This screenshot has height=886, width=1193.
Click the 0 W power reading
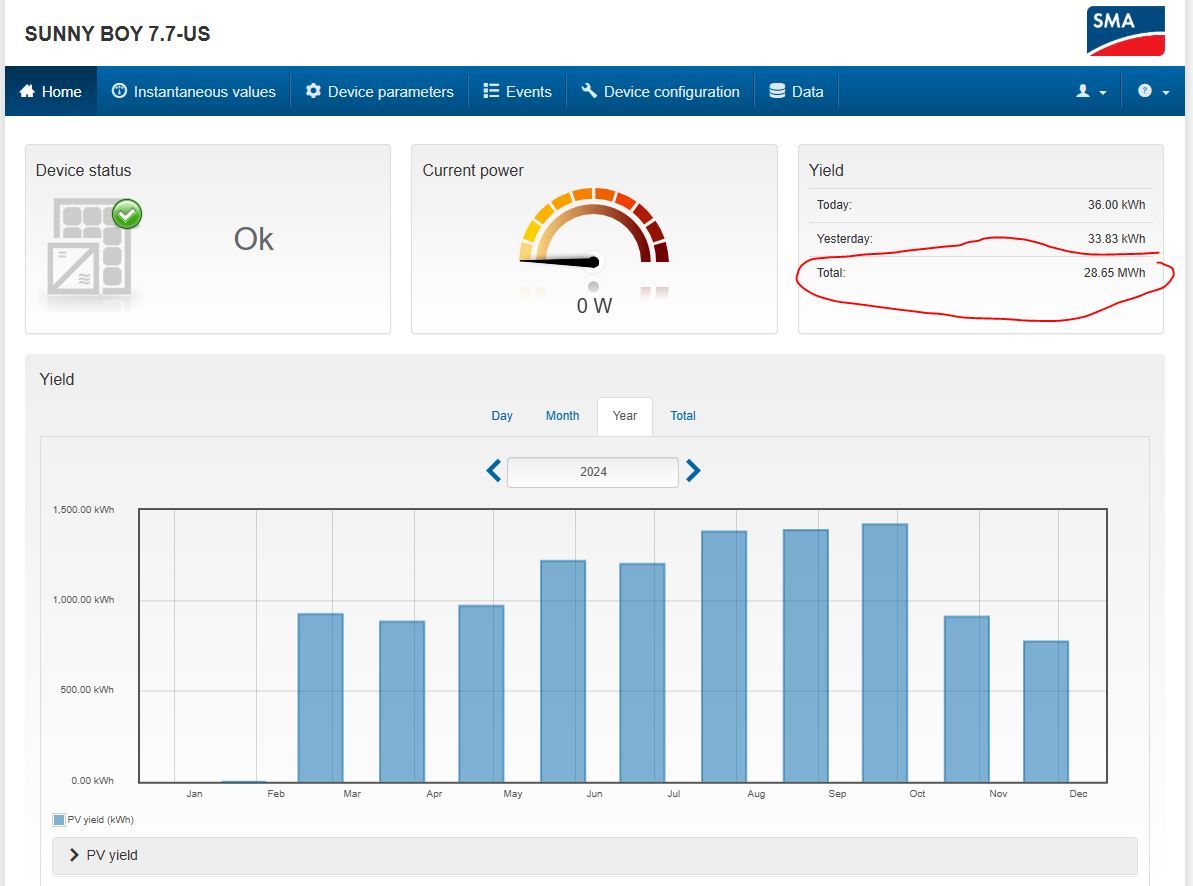coord(594,306)
